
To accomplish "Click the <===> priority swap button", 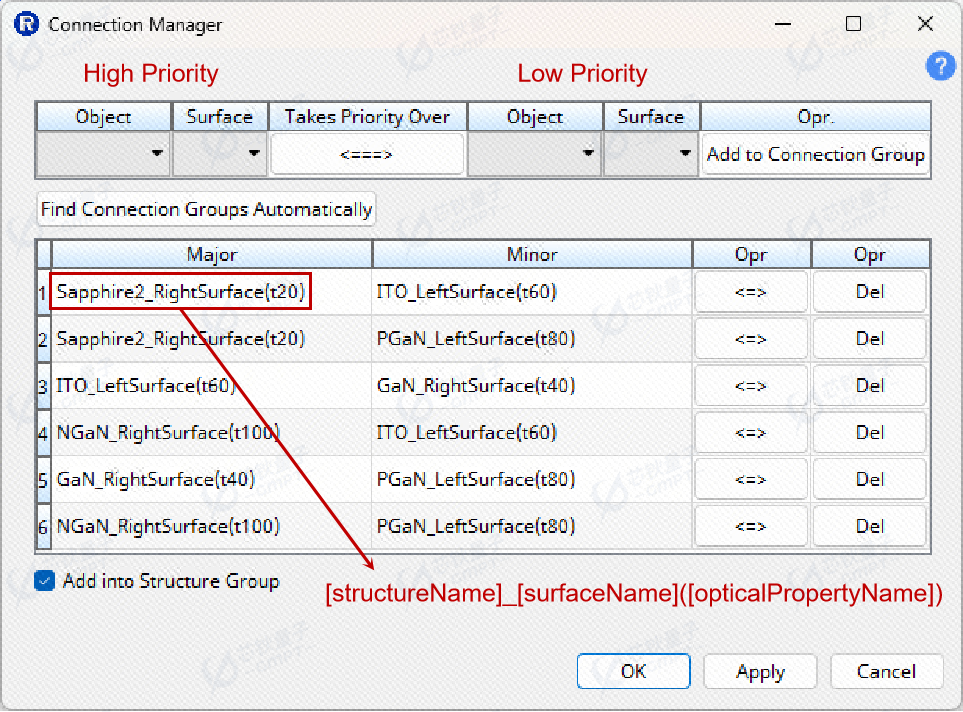I will [x=367, y=154].
